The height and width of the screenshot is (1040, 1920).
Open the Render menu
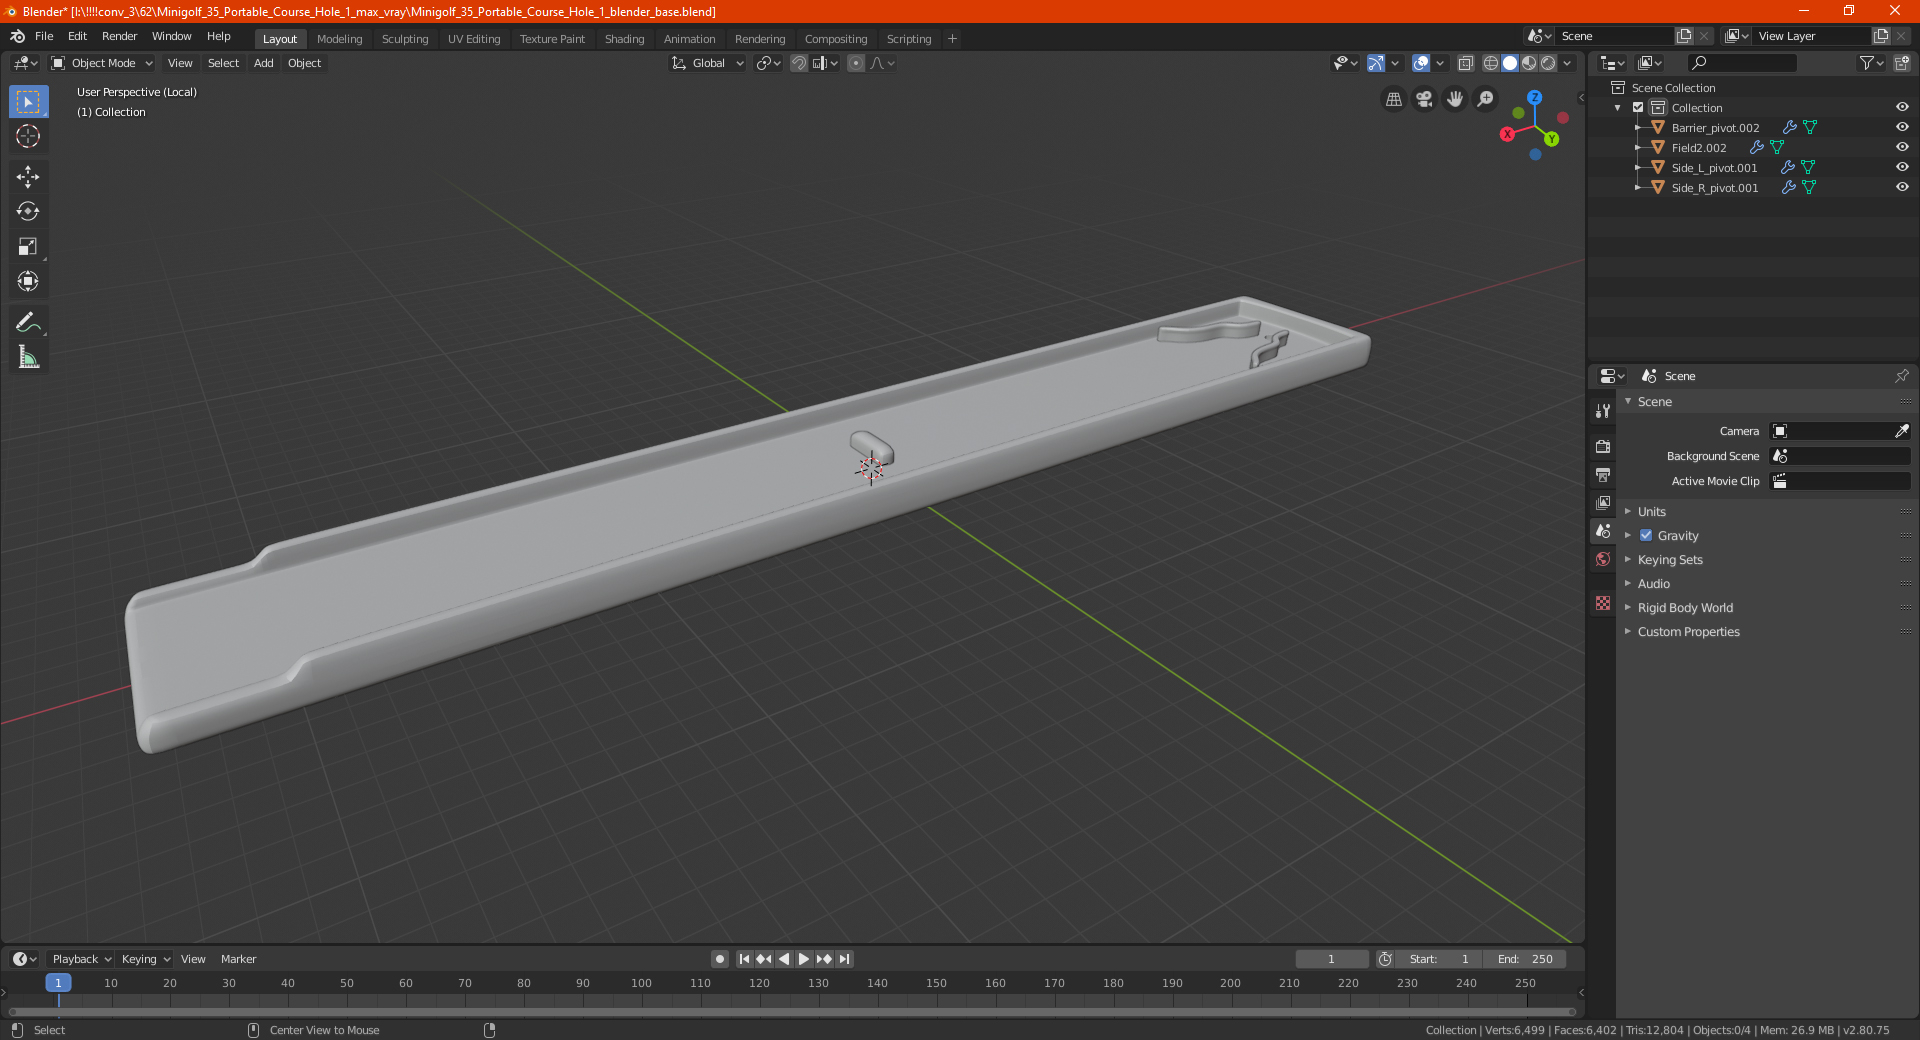coord(119,36)
